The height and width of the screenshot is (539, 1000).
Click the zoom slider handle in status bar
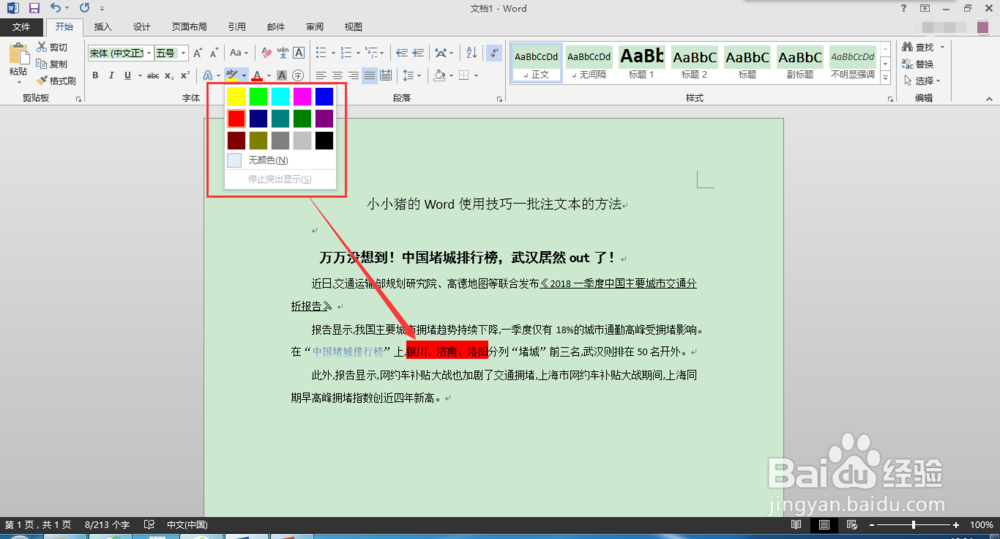[913, 525]
